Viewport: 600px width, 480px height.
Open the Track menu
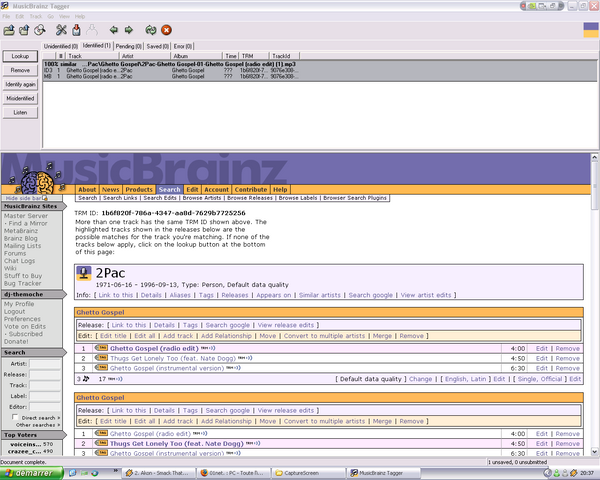pos(36,16)
